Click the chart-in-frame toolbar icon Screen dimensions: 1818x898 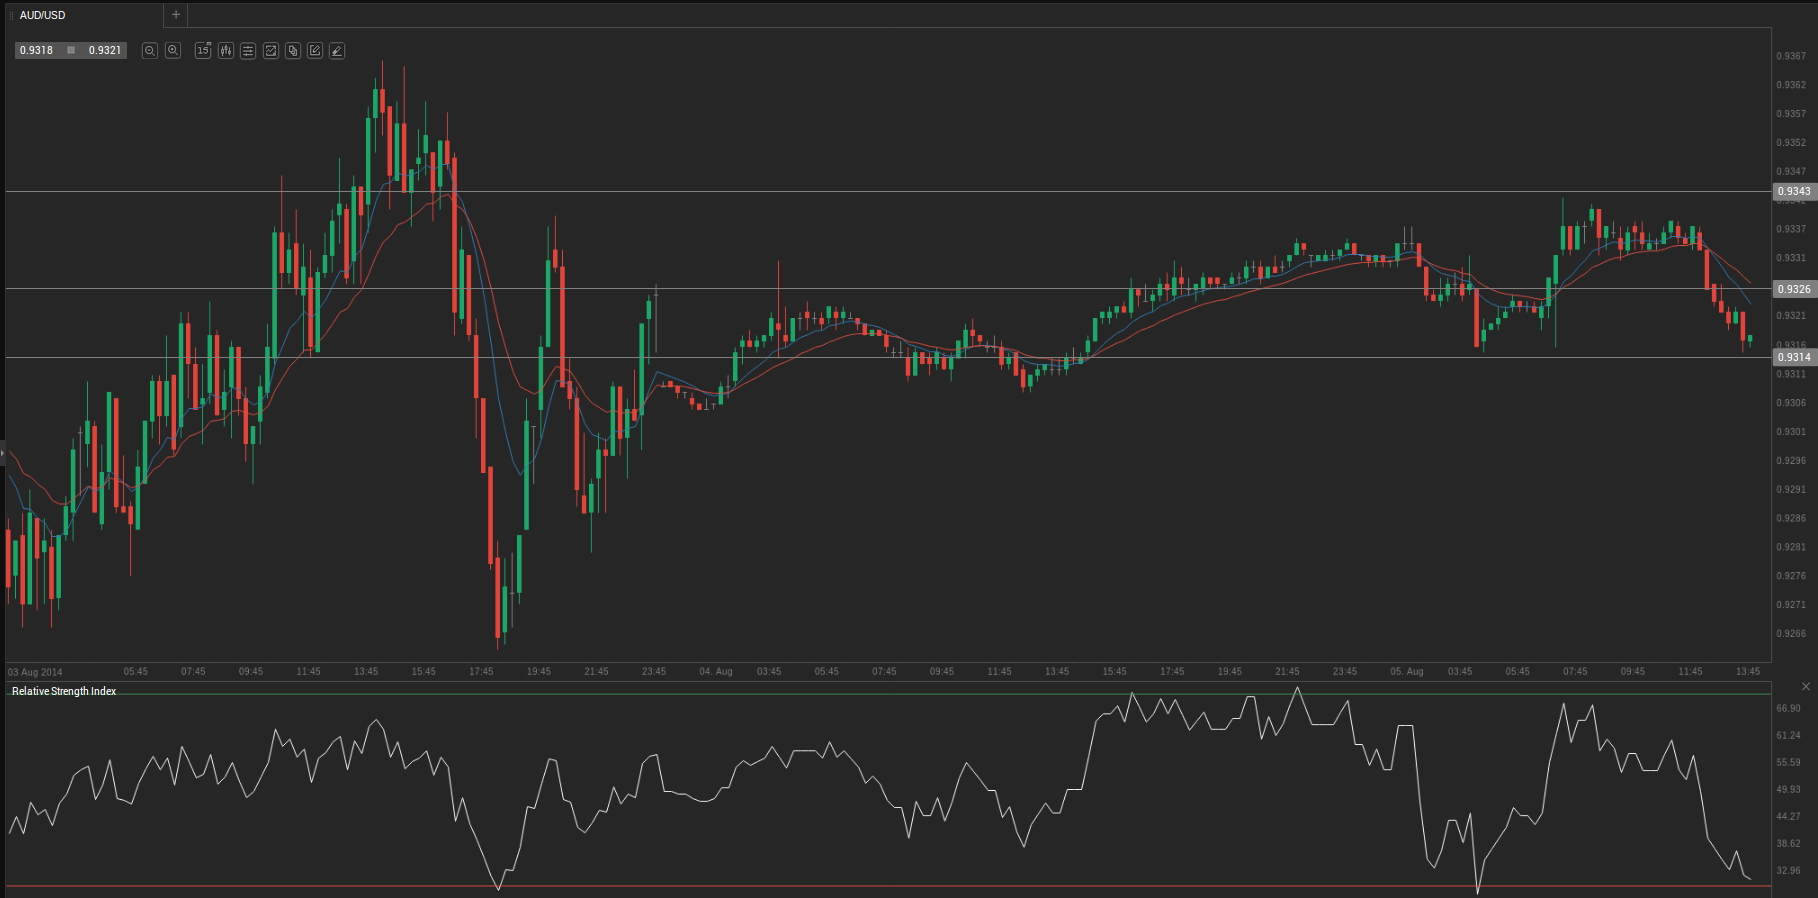tap(271, 50)
